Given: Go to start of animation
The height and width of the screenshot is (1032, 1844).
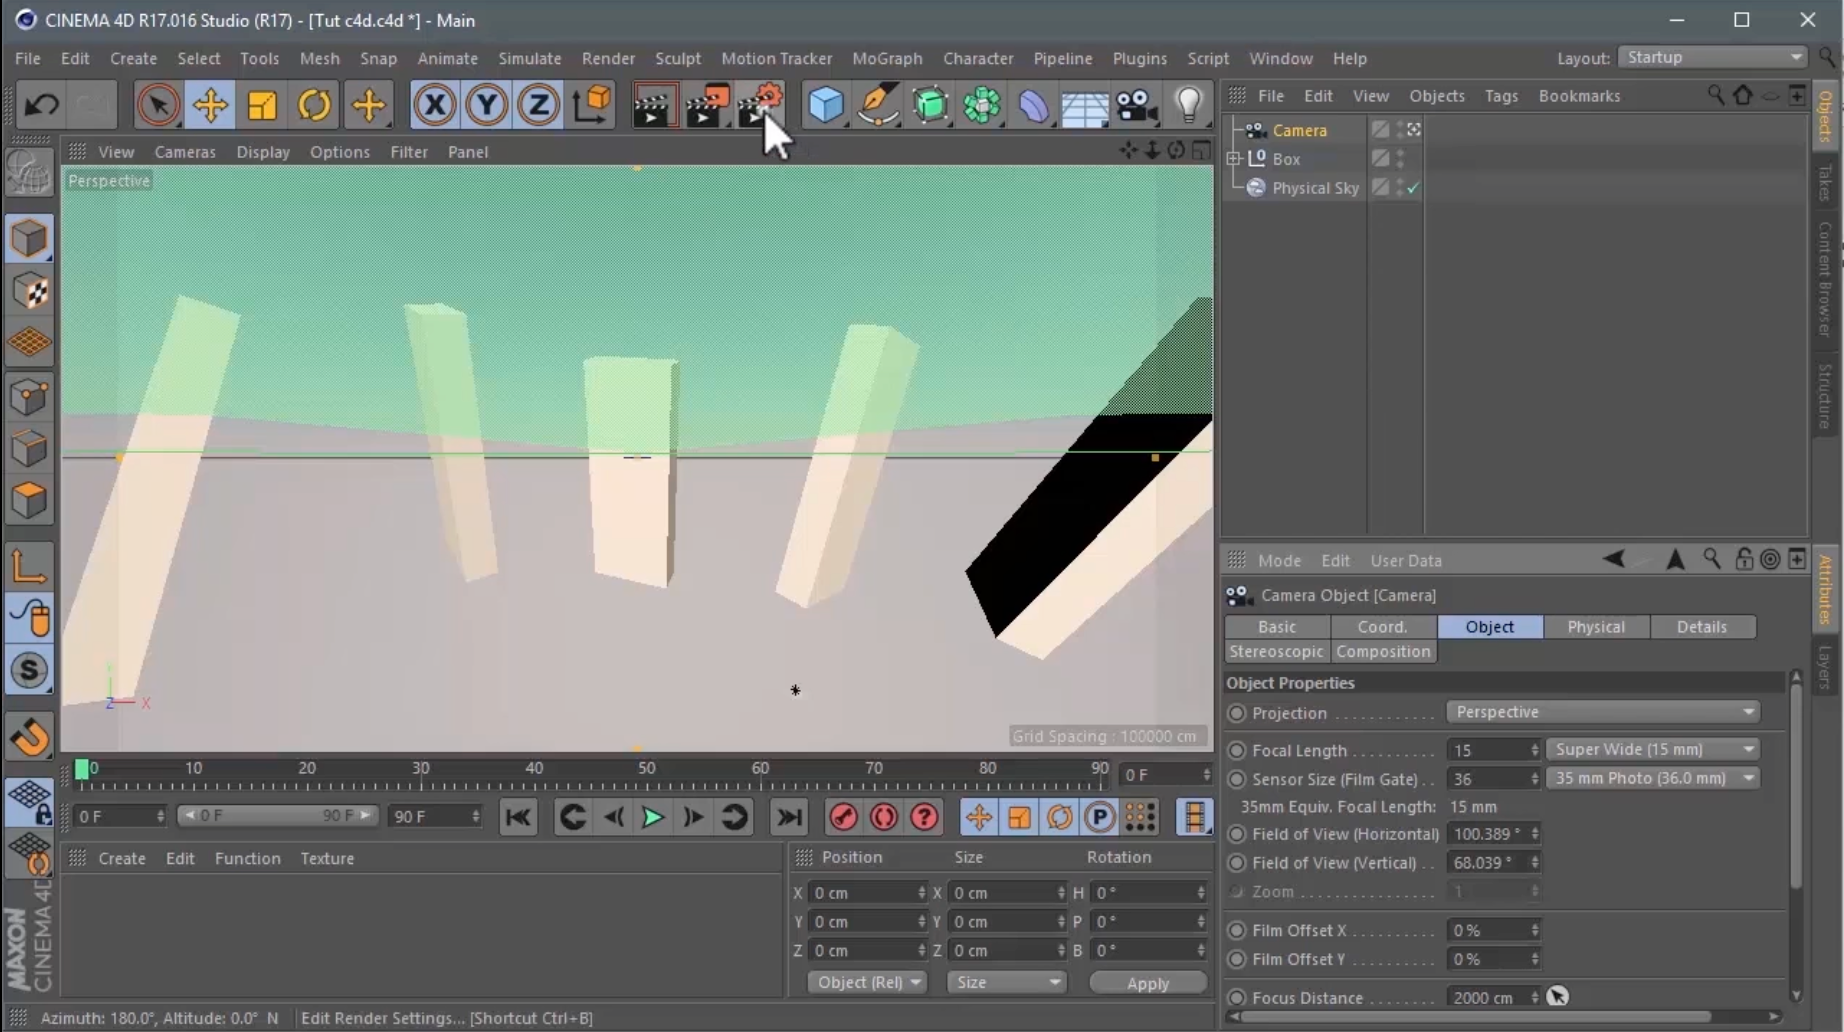Looking at the screenshot, I should click(518, 817).
